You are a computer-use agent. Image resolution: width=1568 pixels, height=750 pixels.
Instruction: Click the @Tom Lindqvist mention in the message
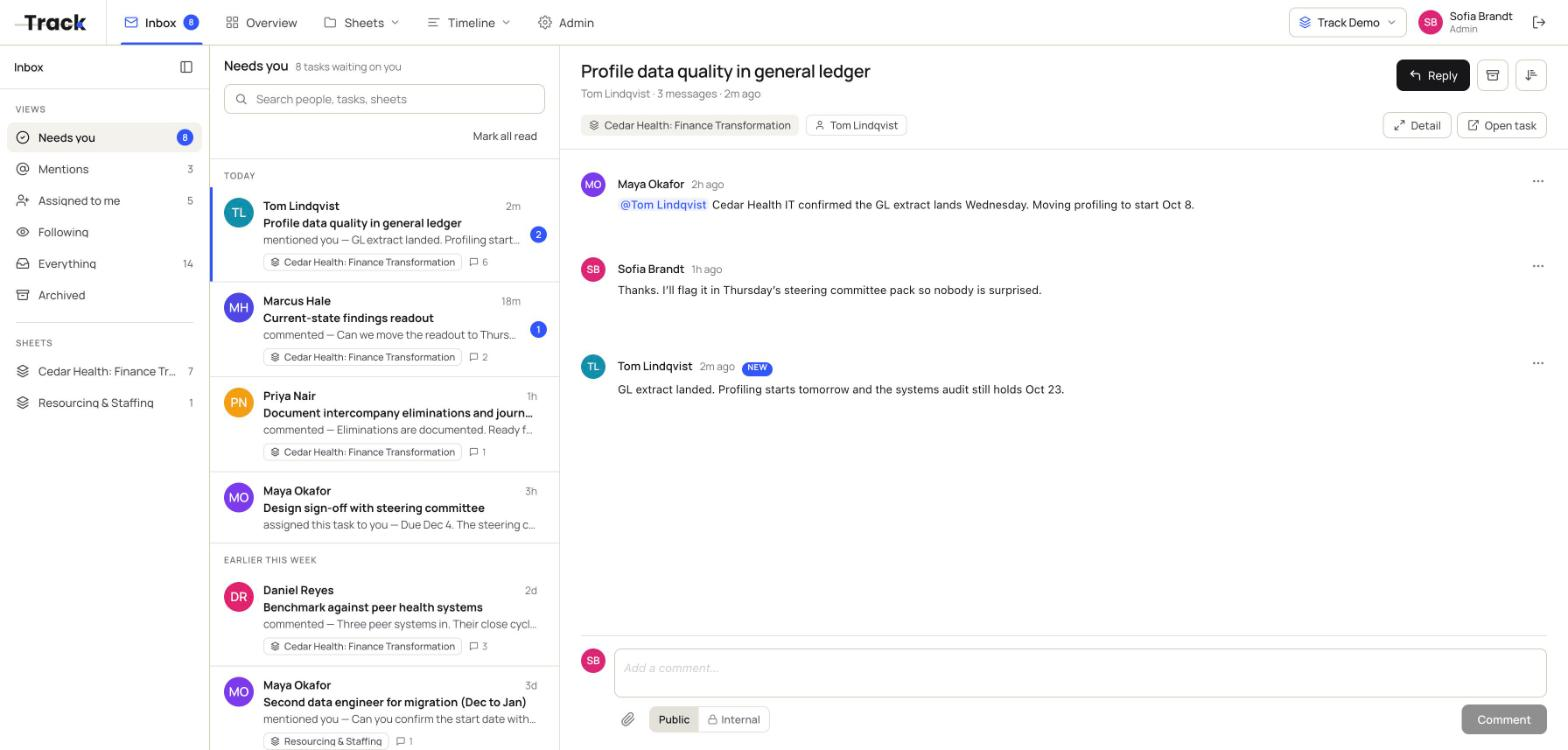663,205
